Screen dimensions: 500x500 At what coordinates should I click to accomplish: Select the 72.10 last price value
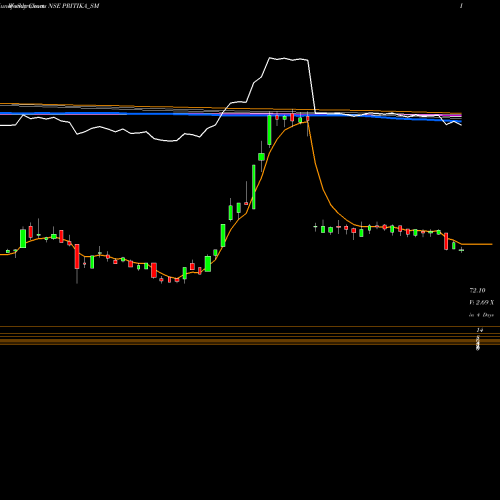point(477,291)
